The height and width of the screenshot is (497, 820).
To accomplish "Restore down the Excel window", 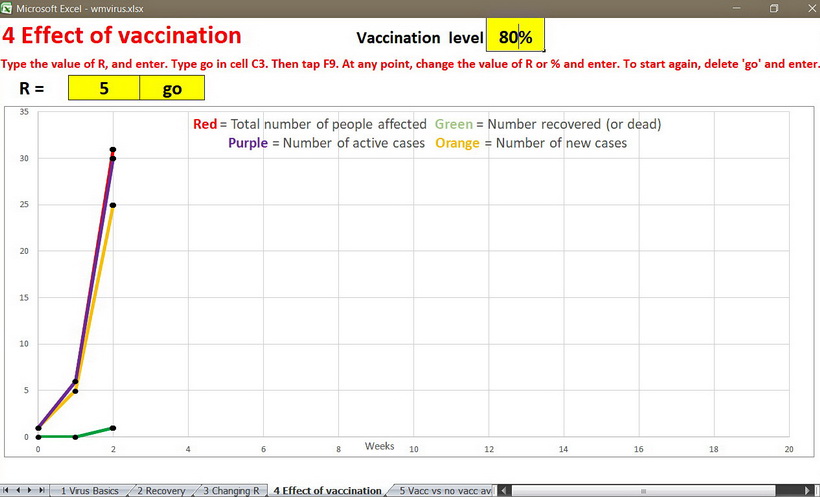I will pos(773,8).
